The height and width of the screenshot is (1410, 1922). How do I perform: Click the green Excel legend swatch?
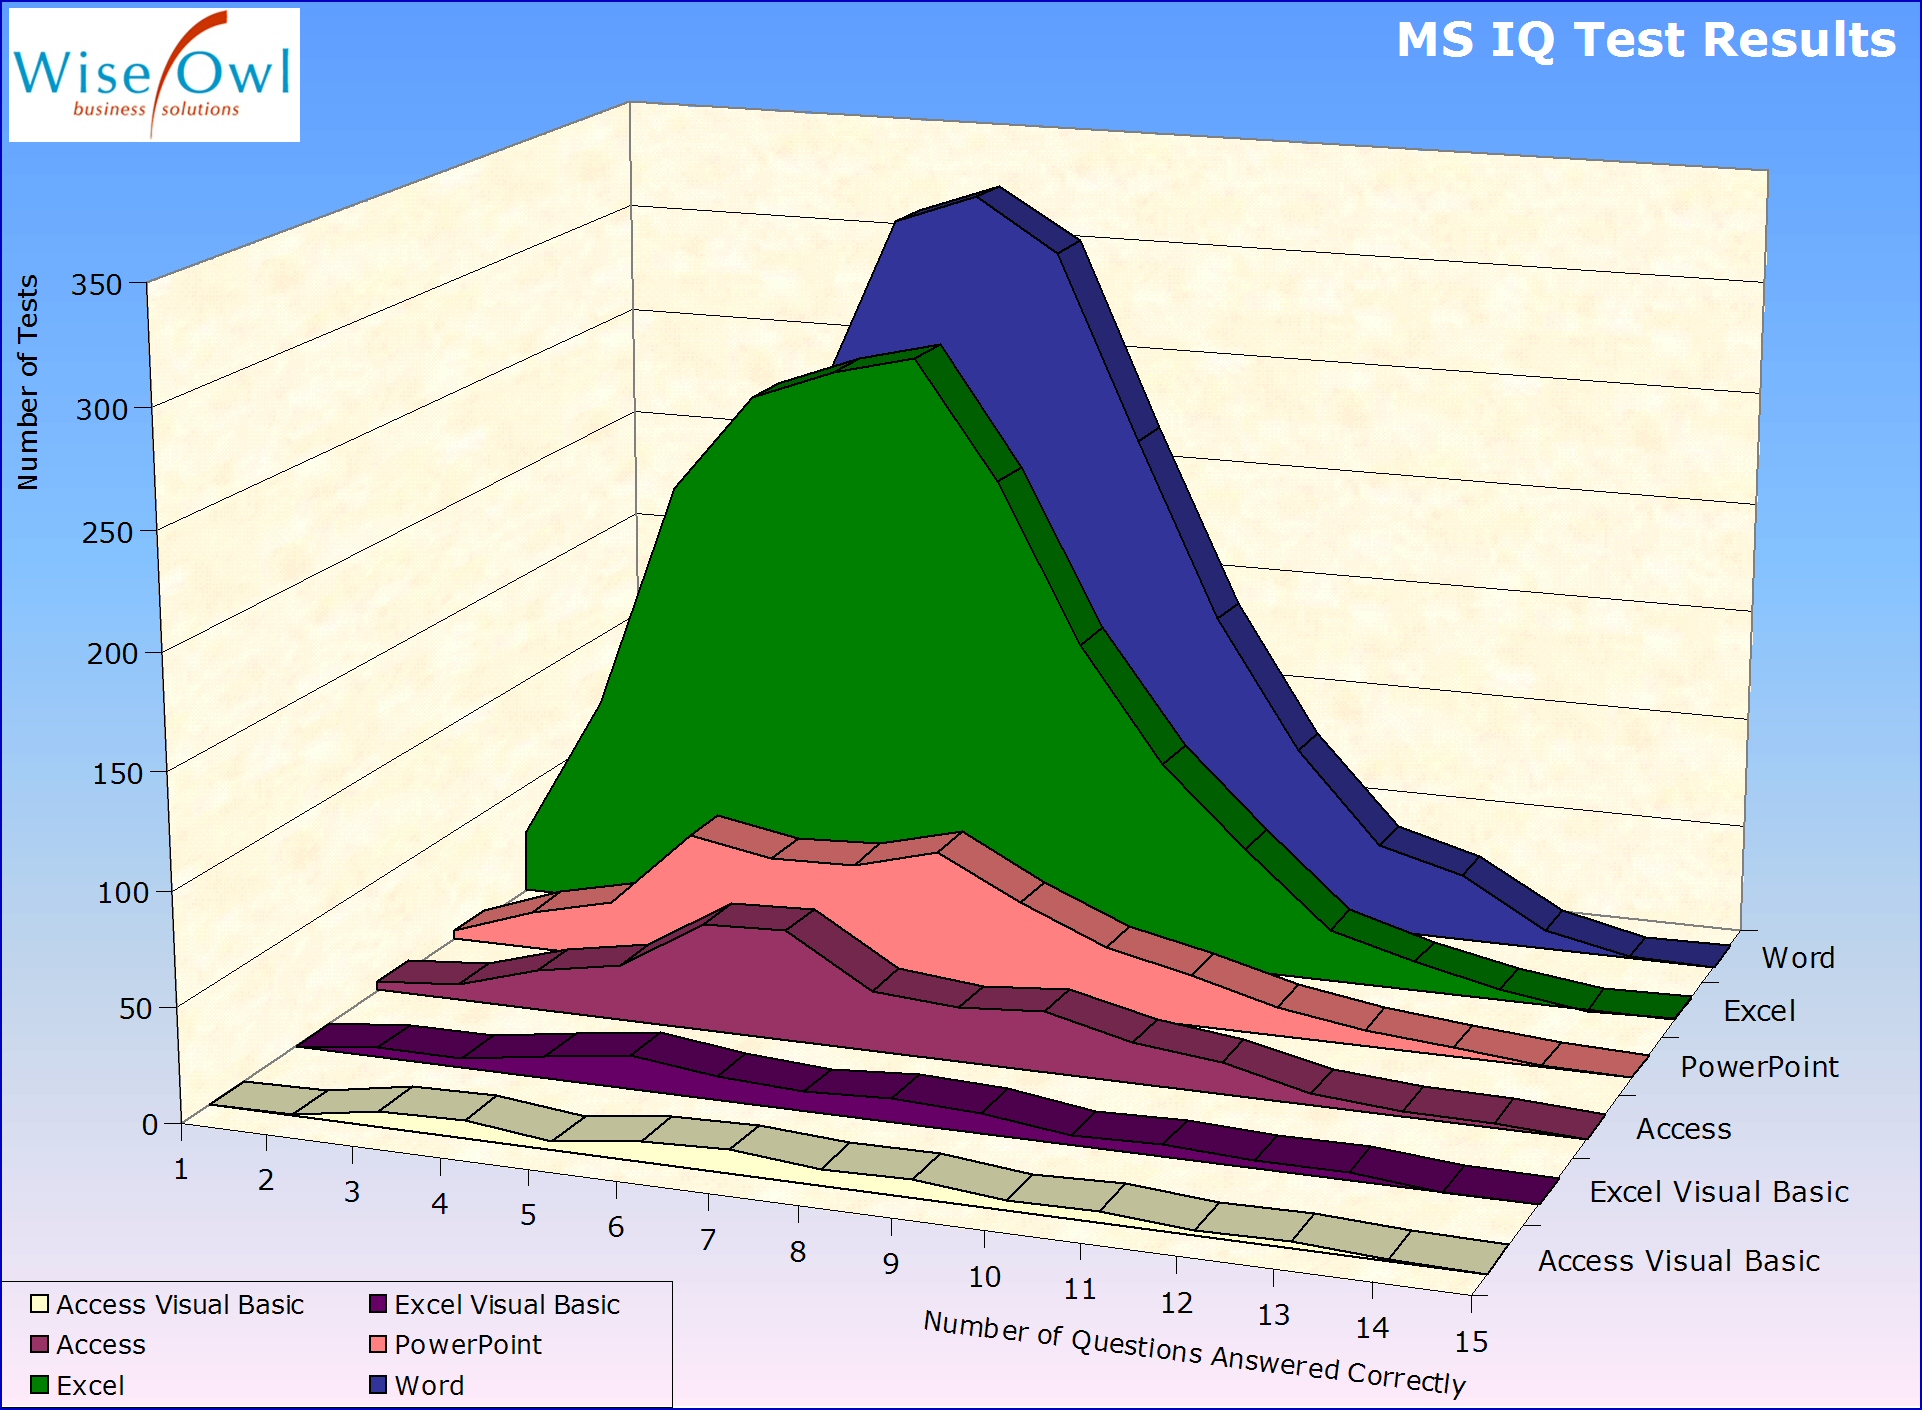(40, 1385)
